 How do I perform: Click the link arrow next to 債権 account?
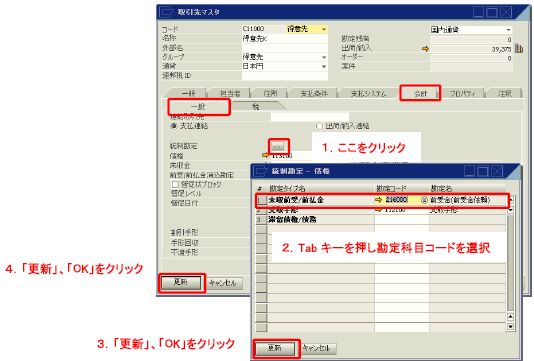coord(265,155)
